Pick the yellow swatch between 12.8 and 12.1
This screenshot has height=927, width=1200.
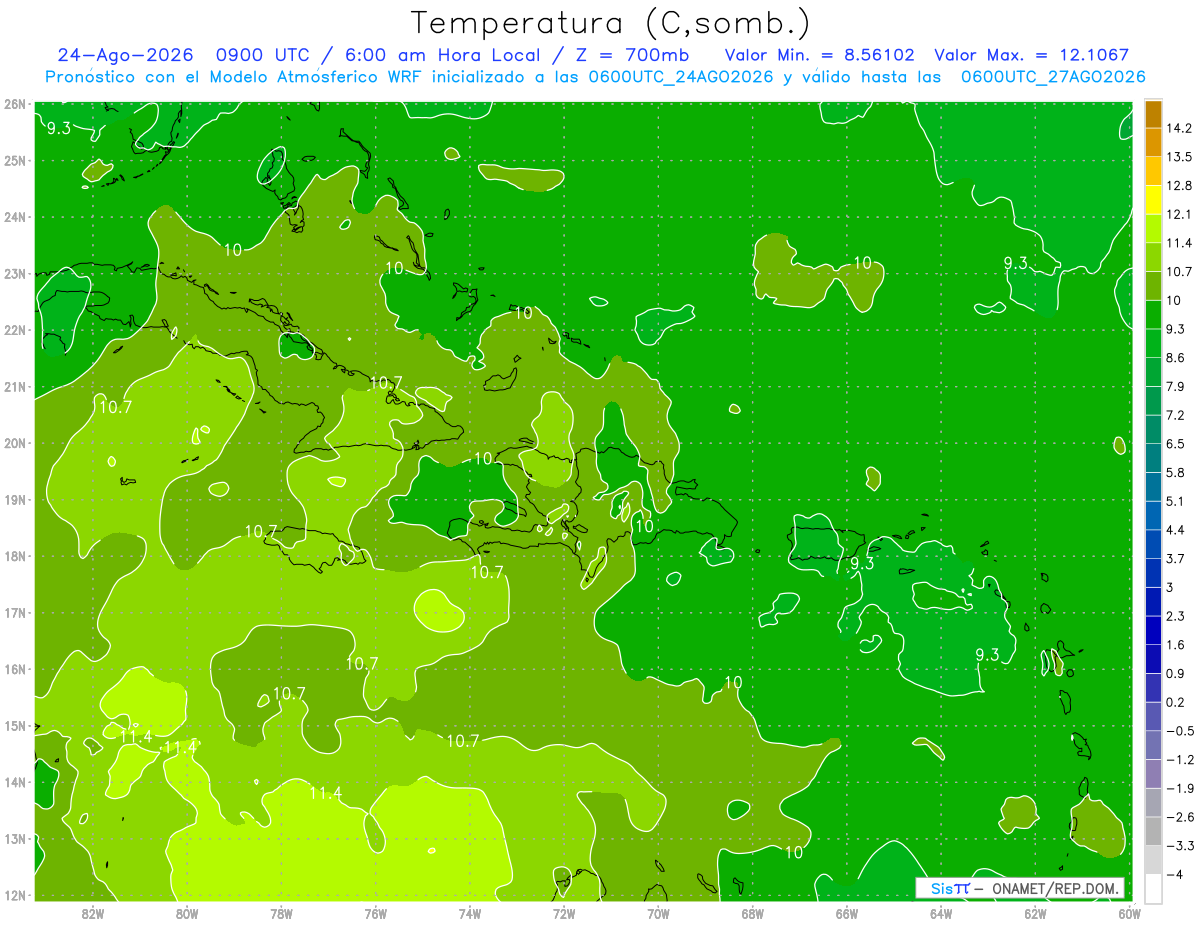(x=1153, y=200)
